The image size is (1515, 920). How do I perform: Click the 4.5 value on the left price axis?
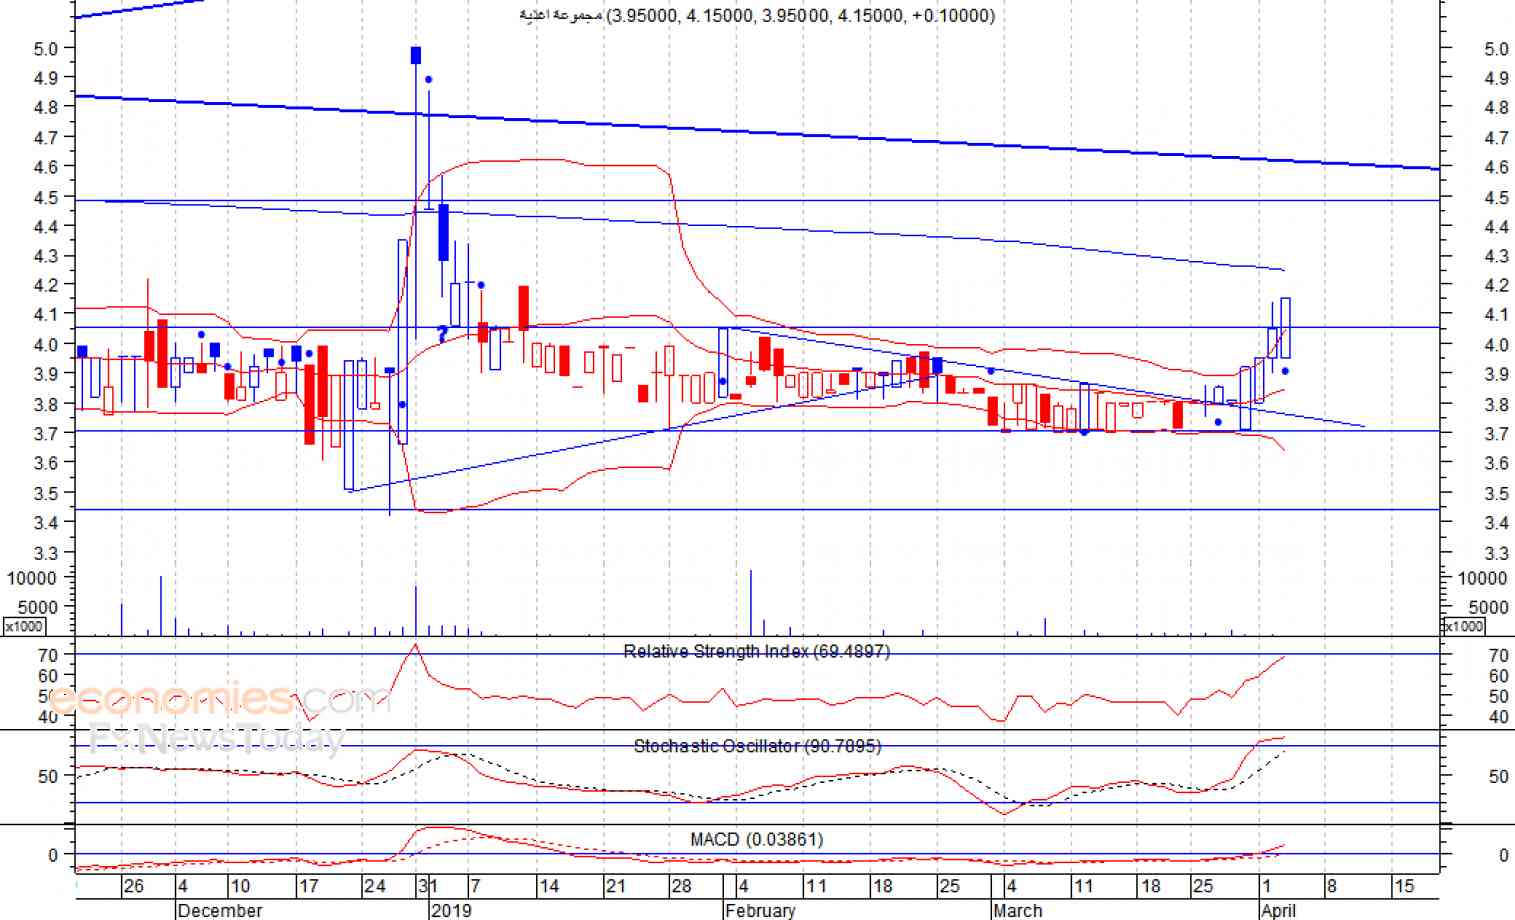pyautogui.click(x=47, y=197)
